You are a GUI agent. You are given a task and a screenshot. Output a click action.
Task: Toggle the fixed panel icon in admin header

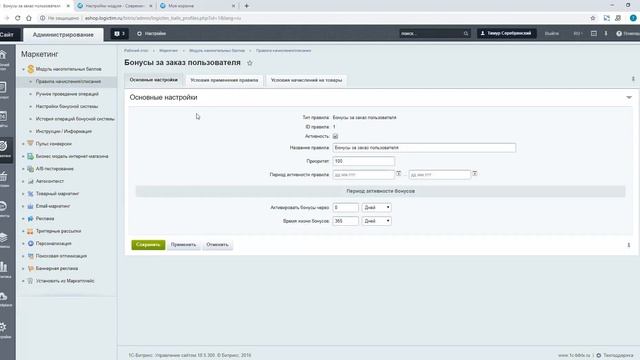[x=594, y=33]
